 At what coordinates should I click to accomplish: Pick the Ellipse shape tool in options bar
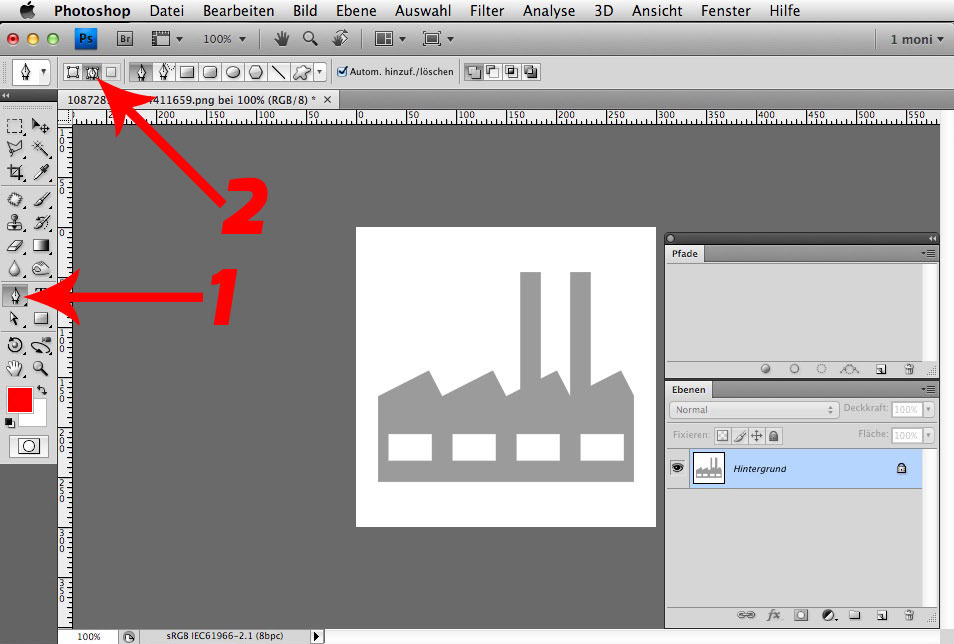pyautogui.click(x=232, y=72)
